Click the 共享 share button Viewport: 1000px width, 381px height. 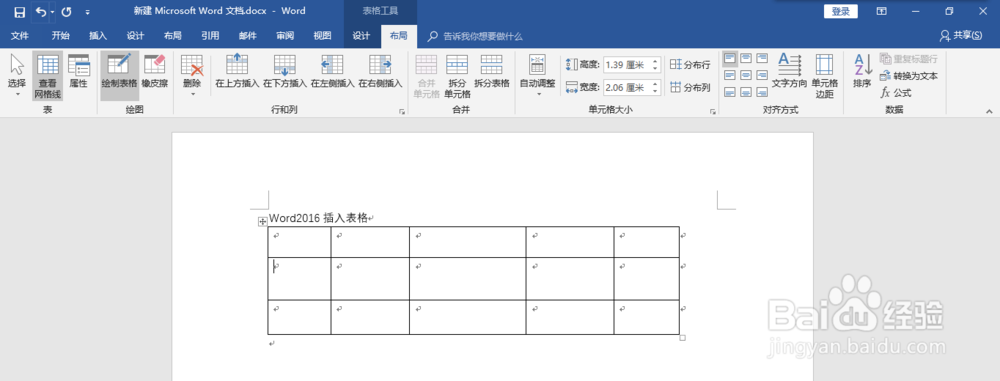[x=961, y=36]
